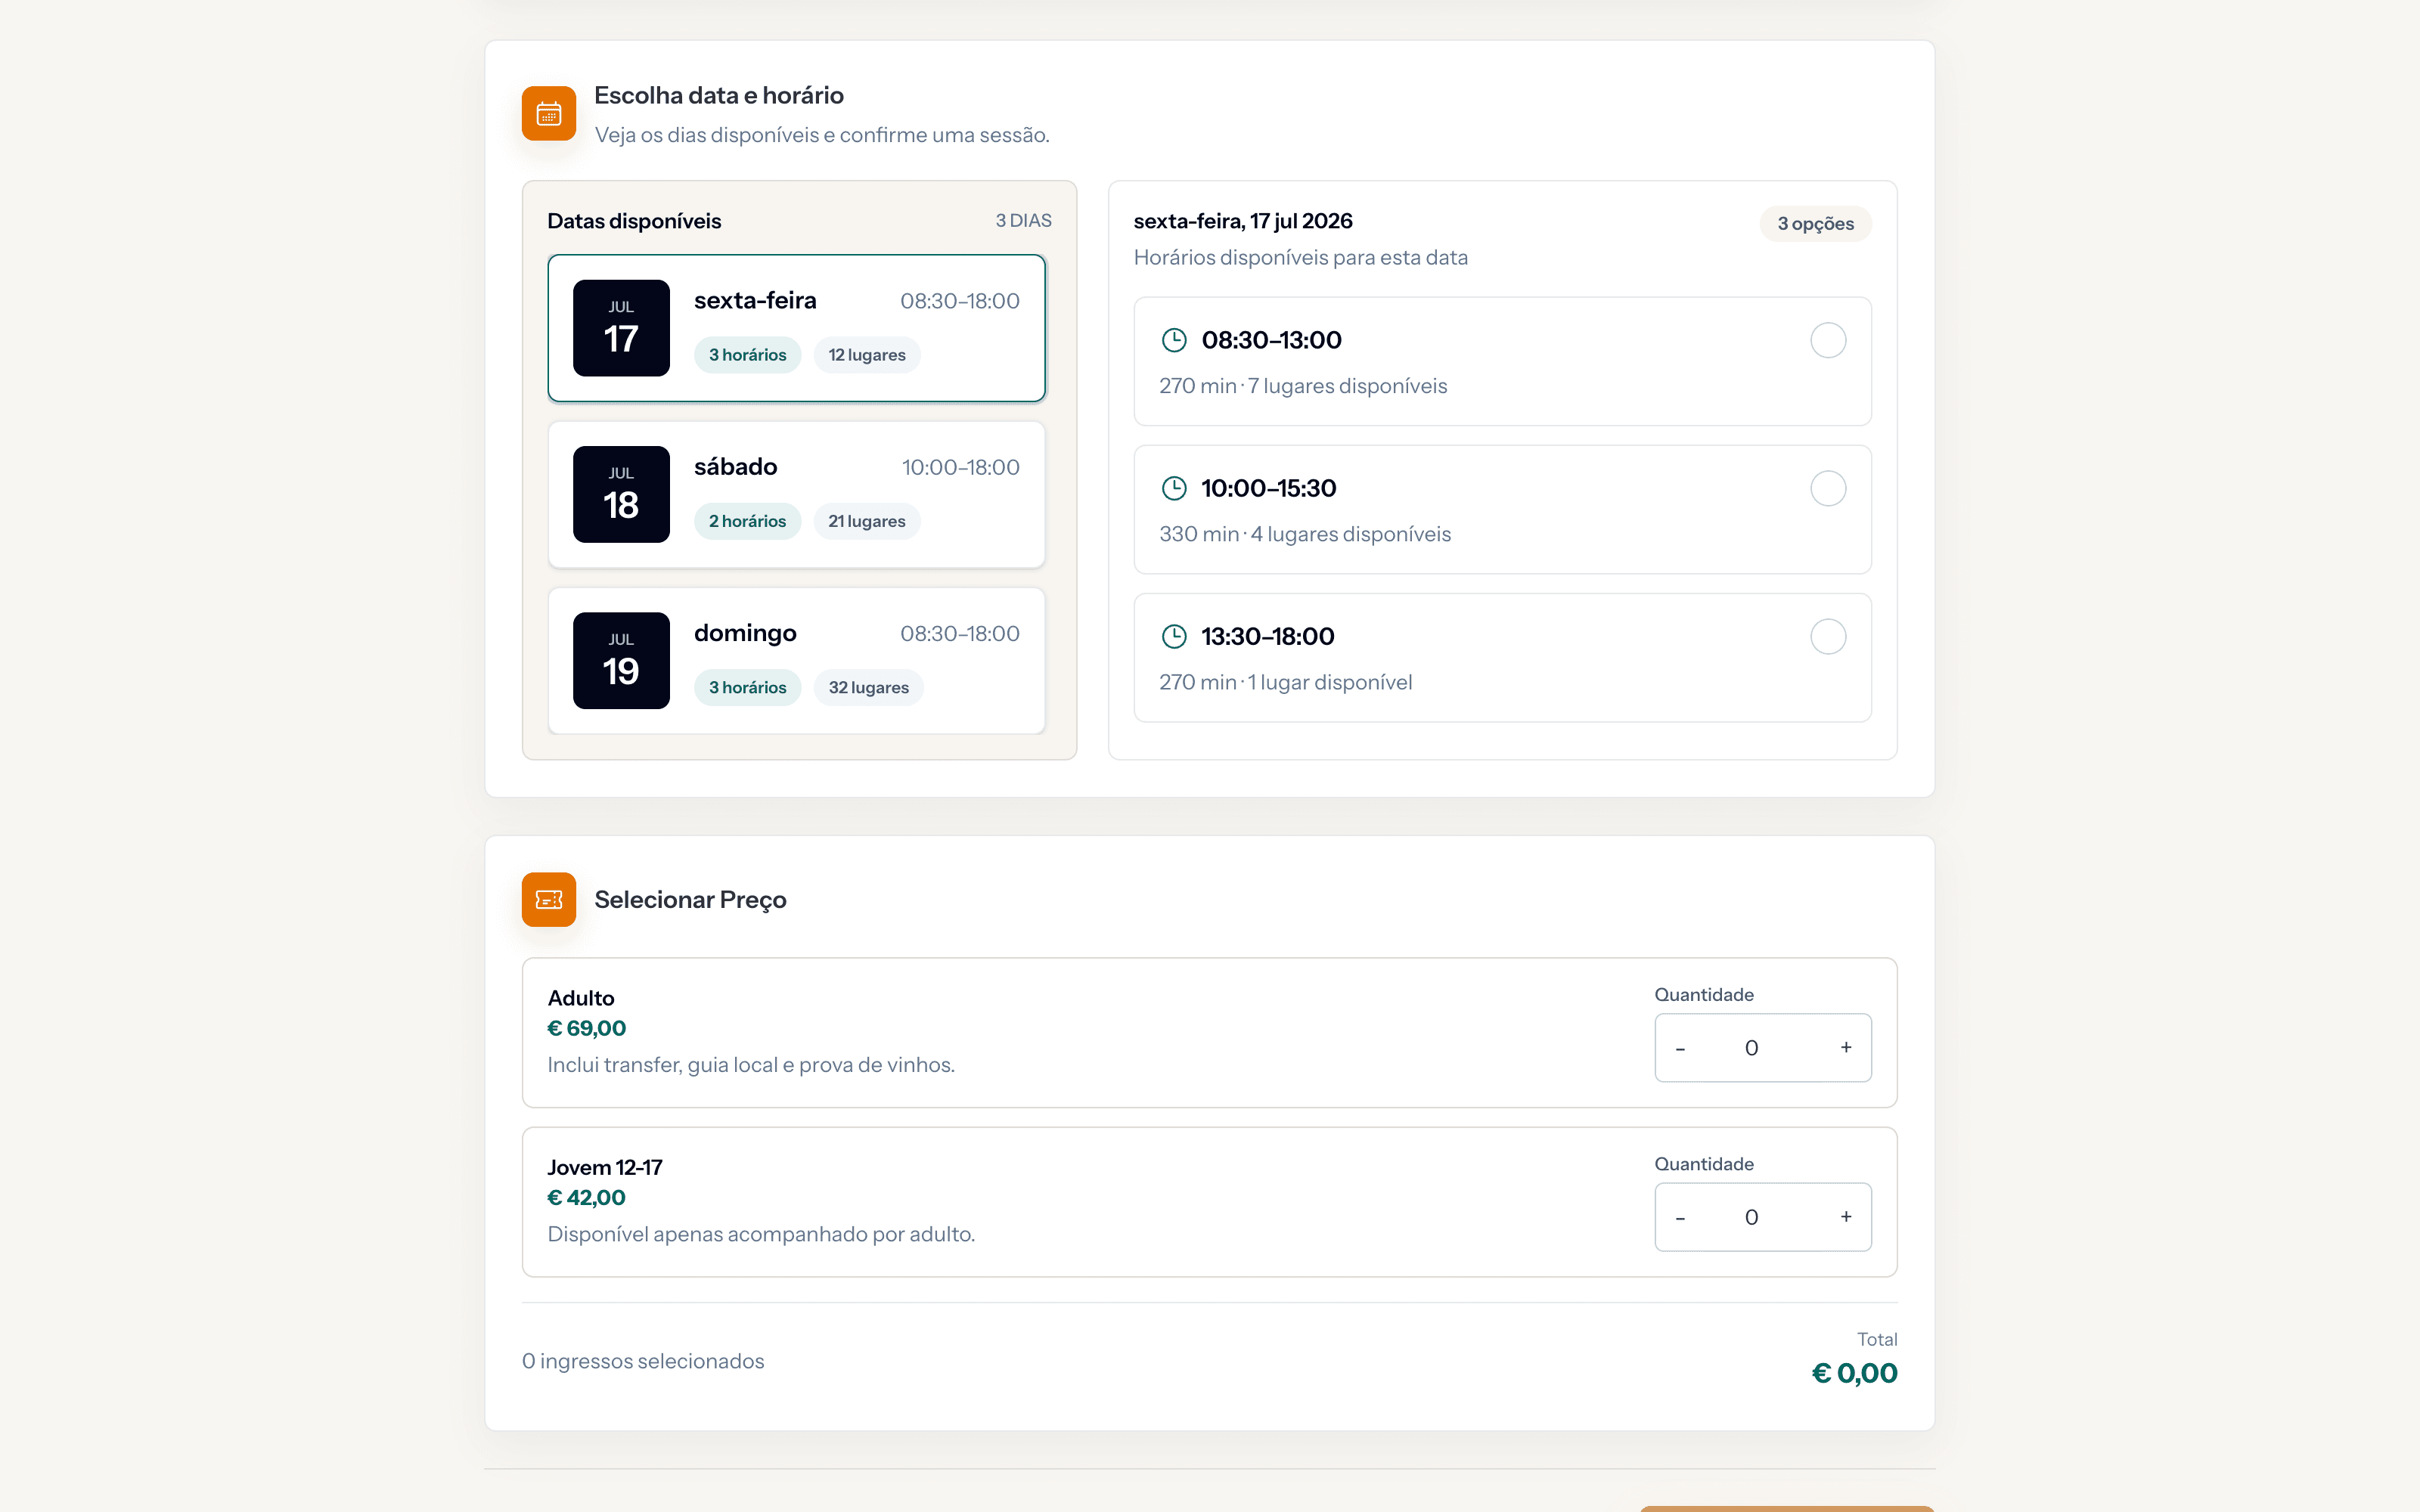
Task: Click the sábado '10:00–18:00' time range
Action: tap(960, 467)
